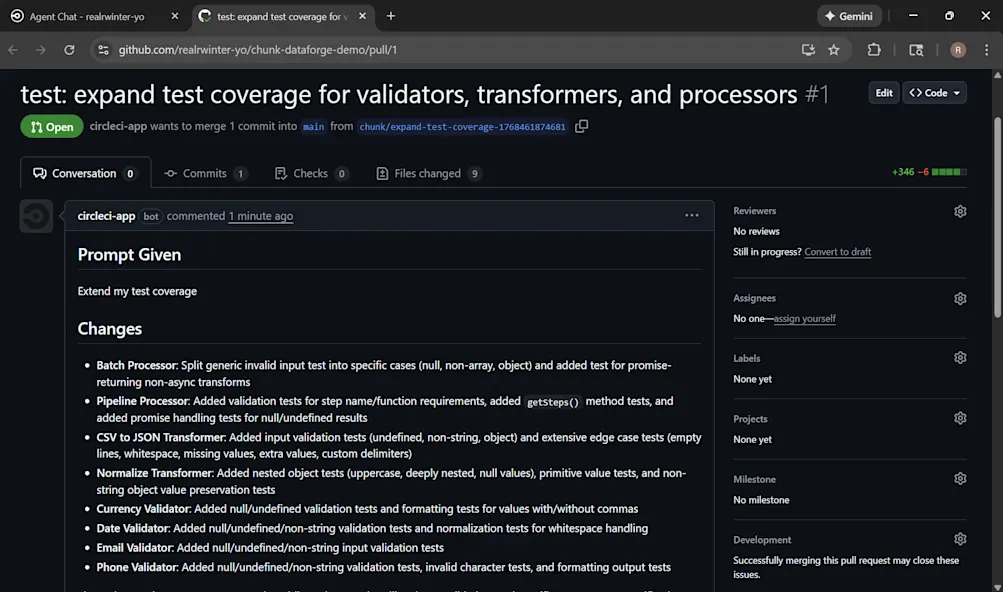
Task: Close the Agent Chat tab
Action: point(175,16)
